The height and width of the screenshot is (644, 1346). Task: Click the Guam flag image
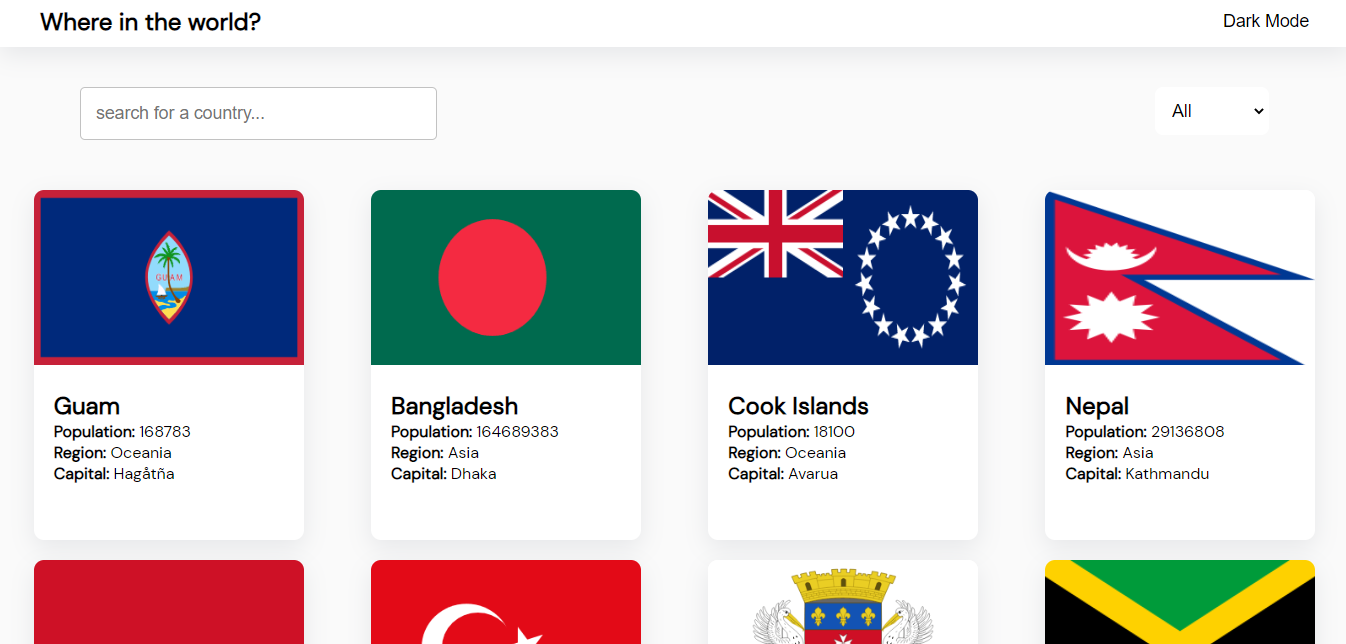coord(169,277)
